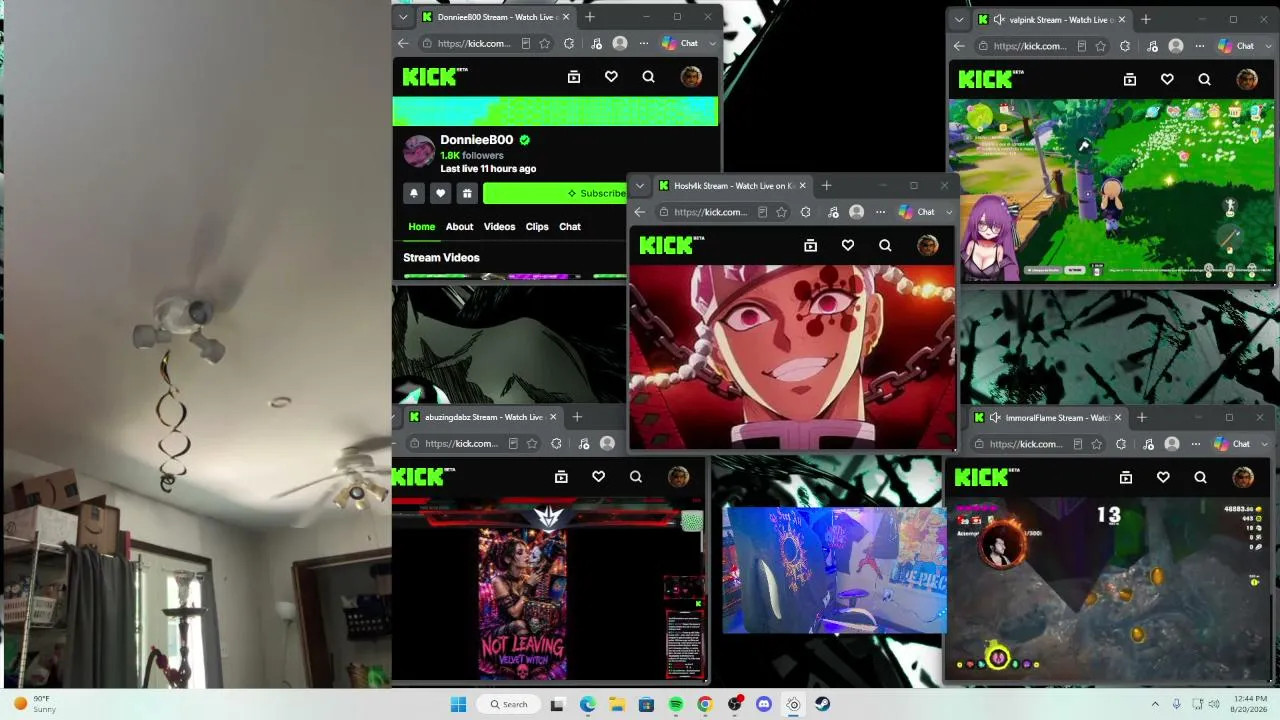
Task: Toggle the favorite star in the abuzingdabz window
Action: (532, 444)
